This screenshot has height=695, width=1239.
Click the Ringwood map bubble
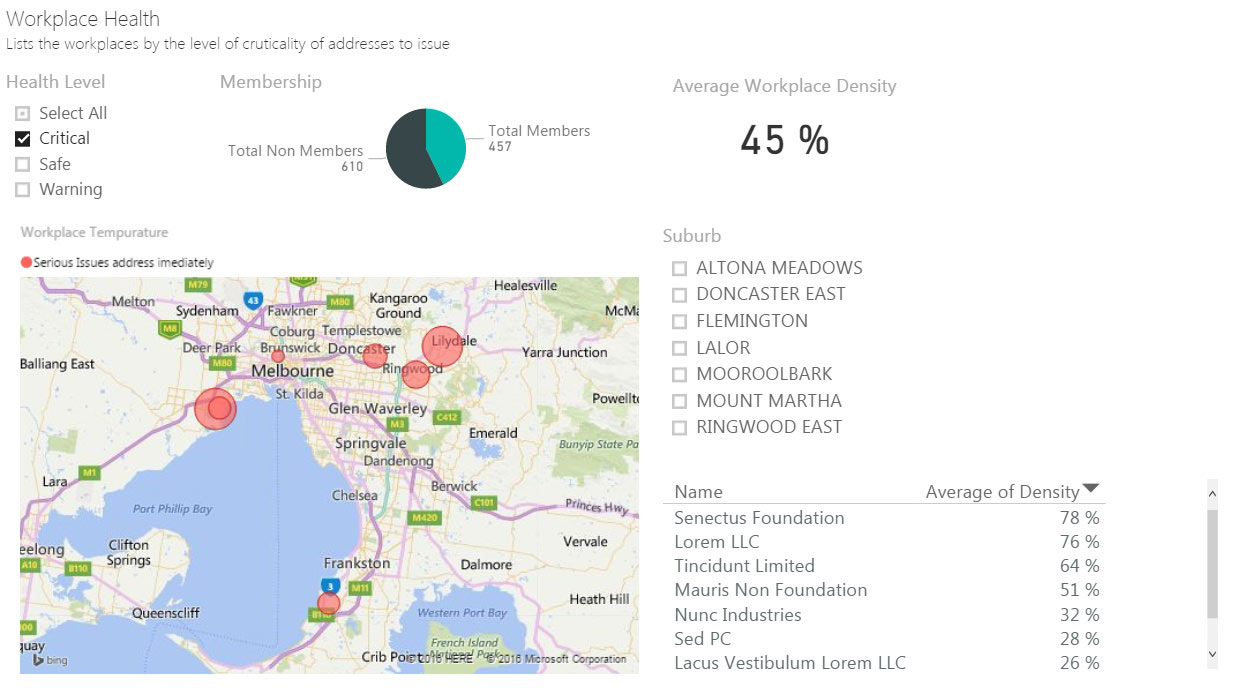coord(416,374)
